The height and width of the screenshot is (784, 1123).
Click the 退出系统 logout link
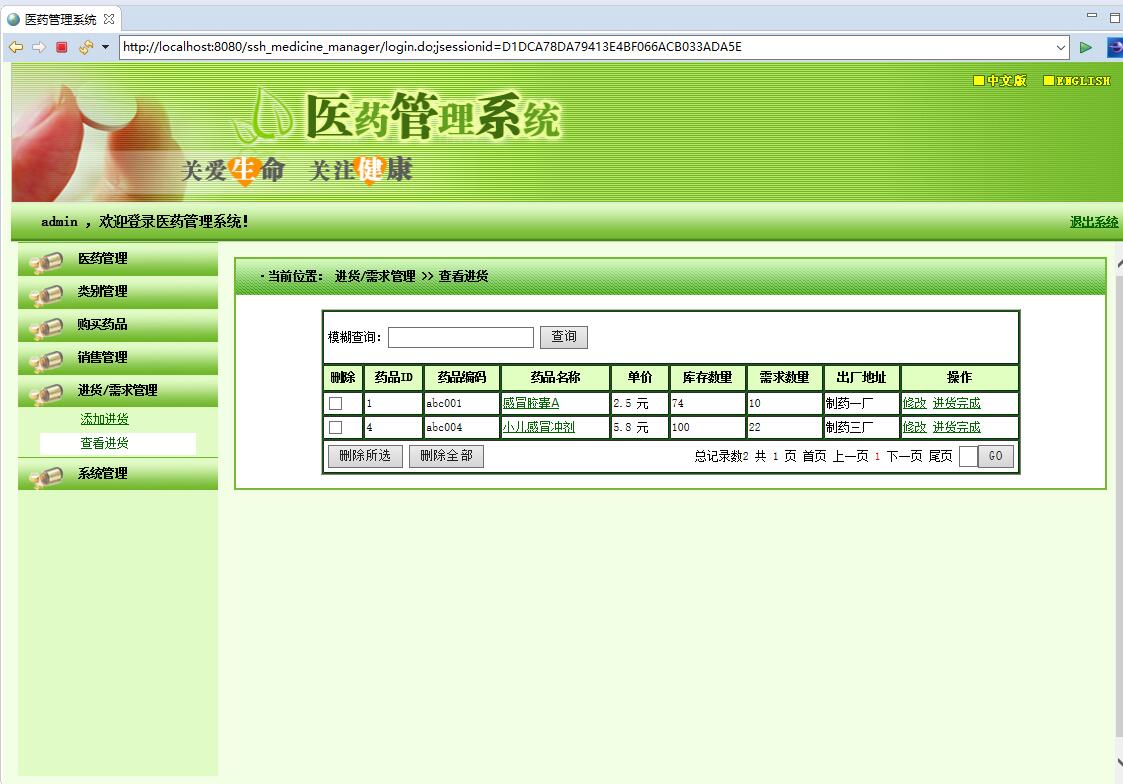[x=1094, y=222]
